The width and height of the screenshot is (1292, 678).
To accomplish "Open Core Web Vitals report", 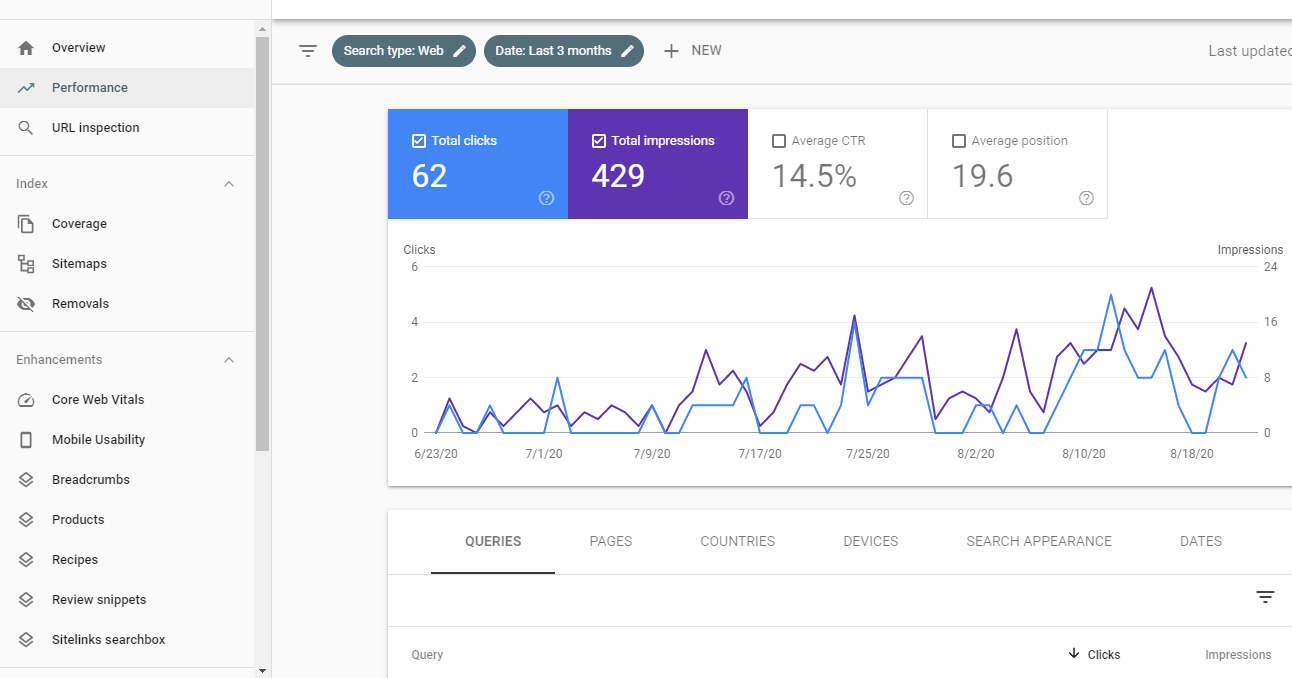I will coord(98,400).
